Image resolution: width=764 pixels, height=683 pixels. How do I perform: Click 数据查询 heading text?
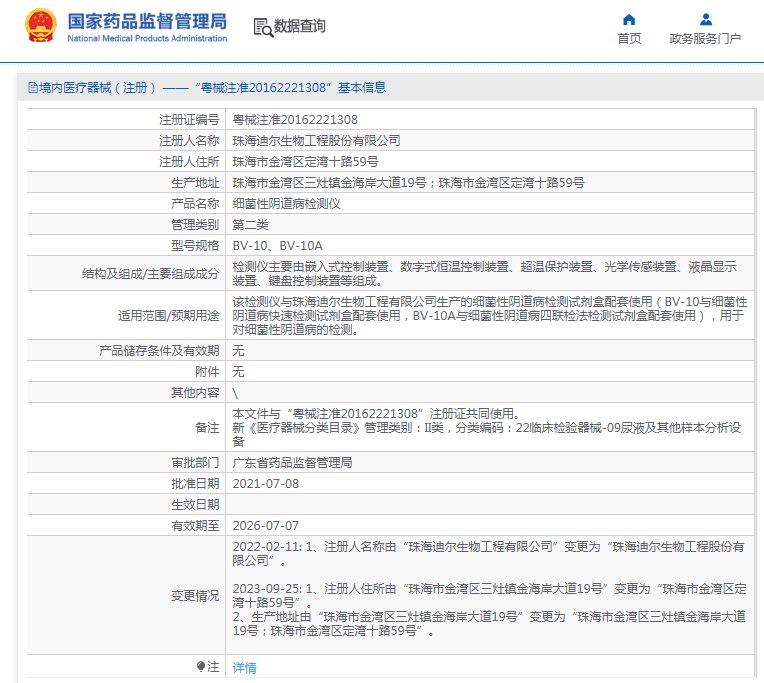tap(299, 26)
